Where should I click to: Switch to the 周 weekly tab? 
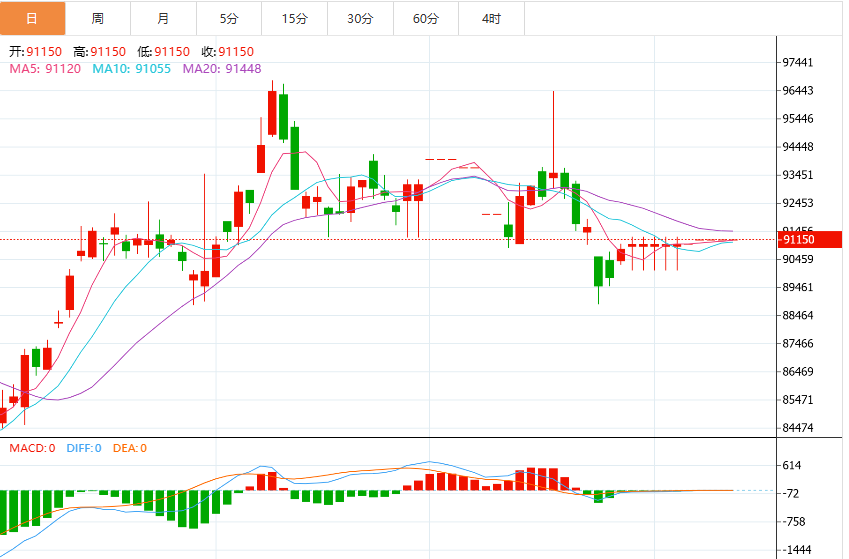[98, 18]
